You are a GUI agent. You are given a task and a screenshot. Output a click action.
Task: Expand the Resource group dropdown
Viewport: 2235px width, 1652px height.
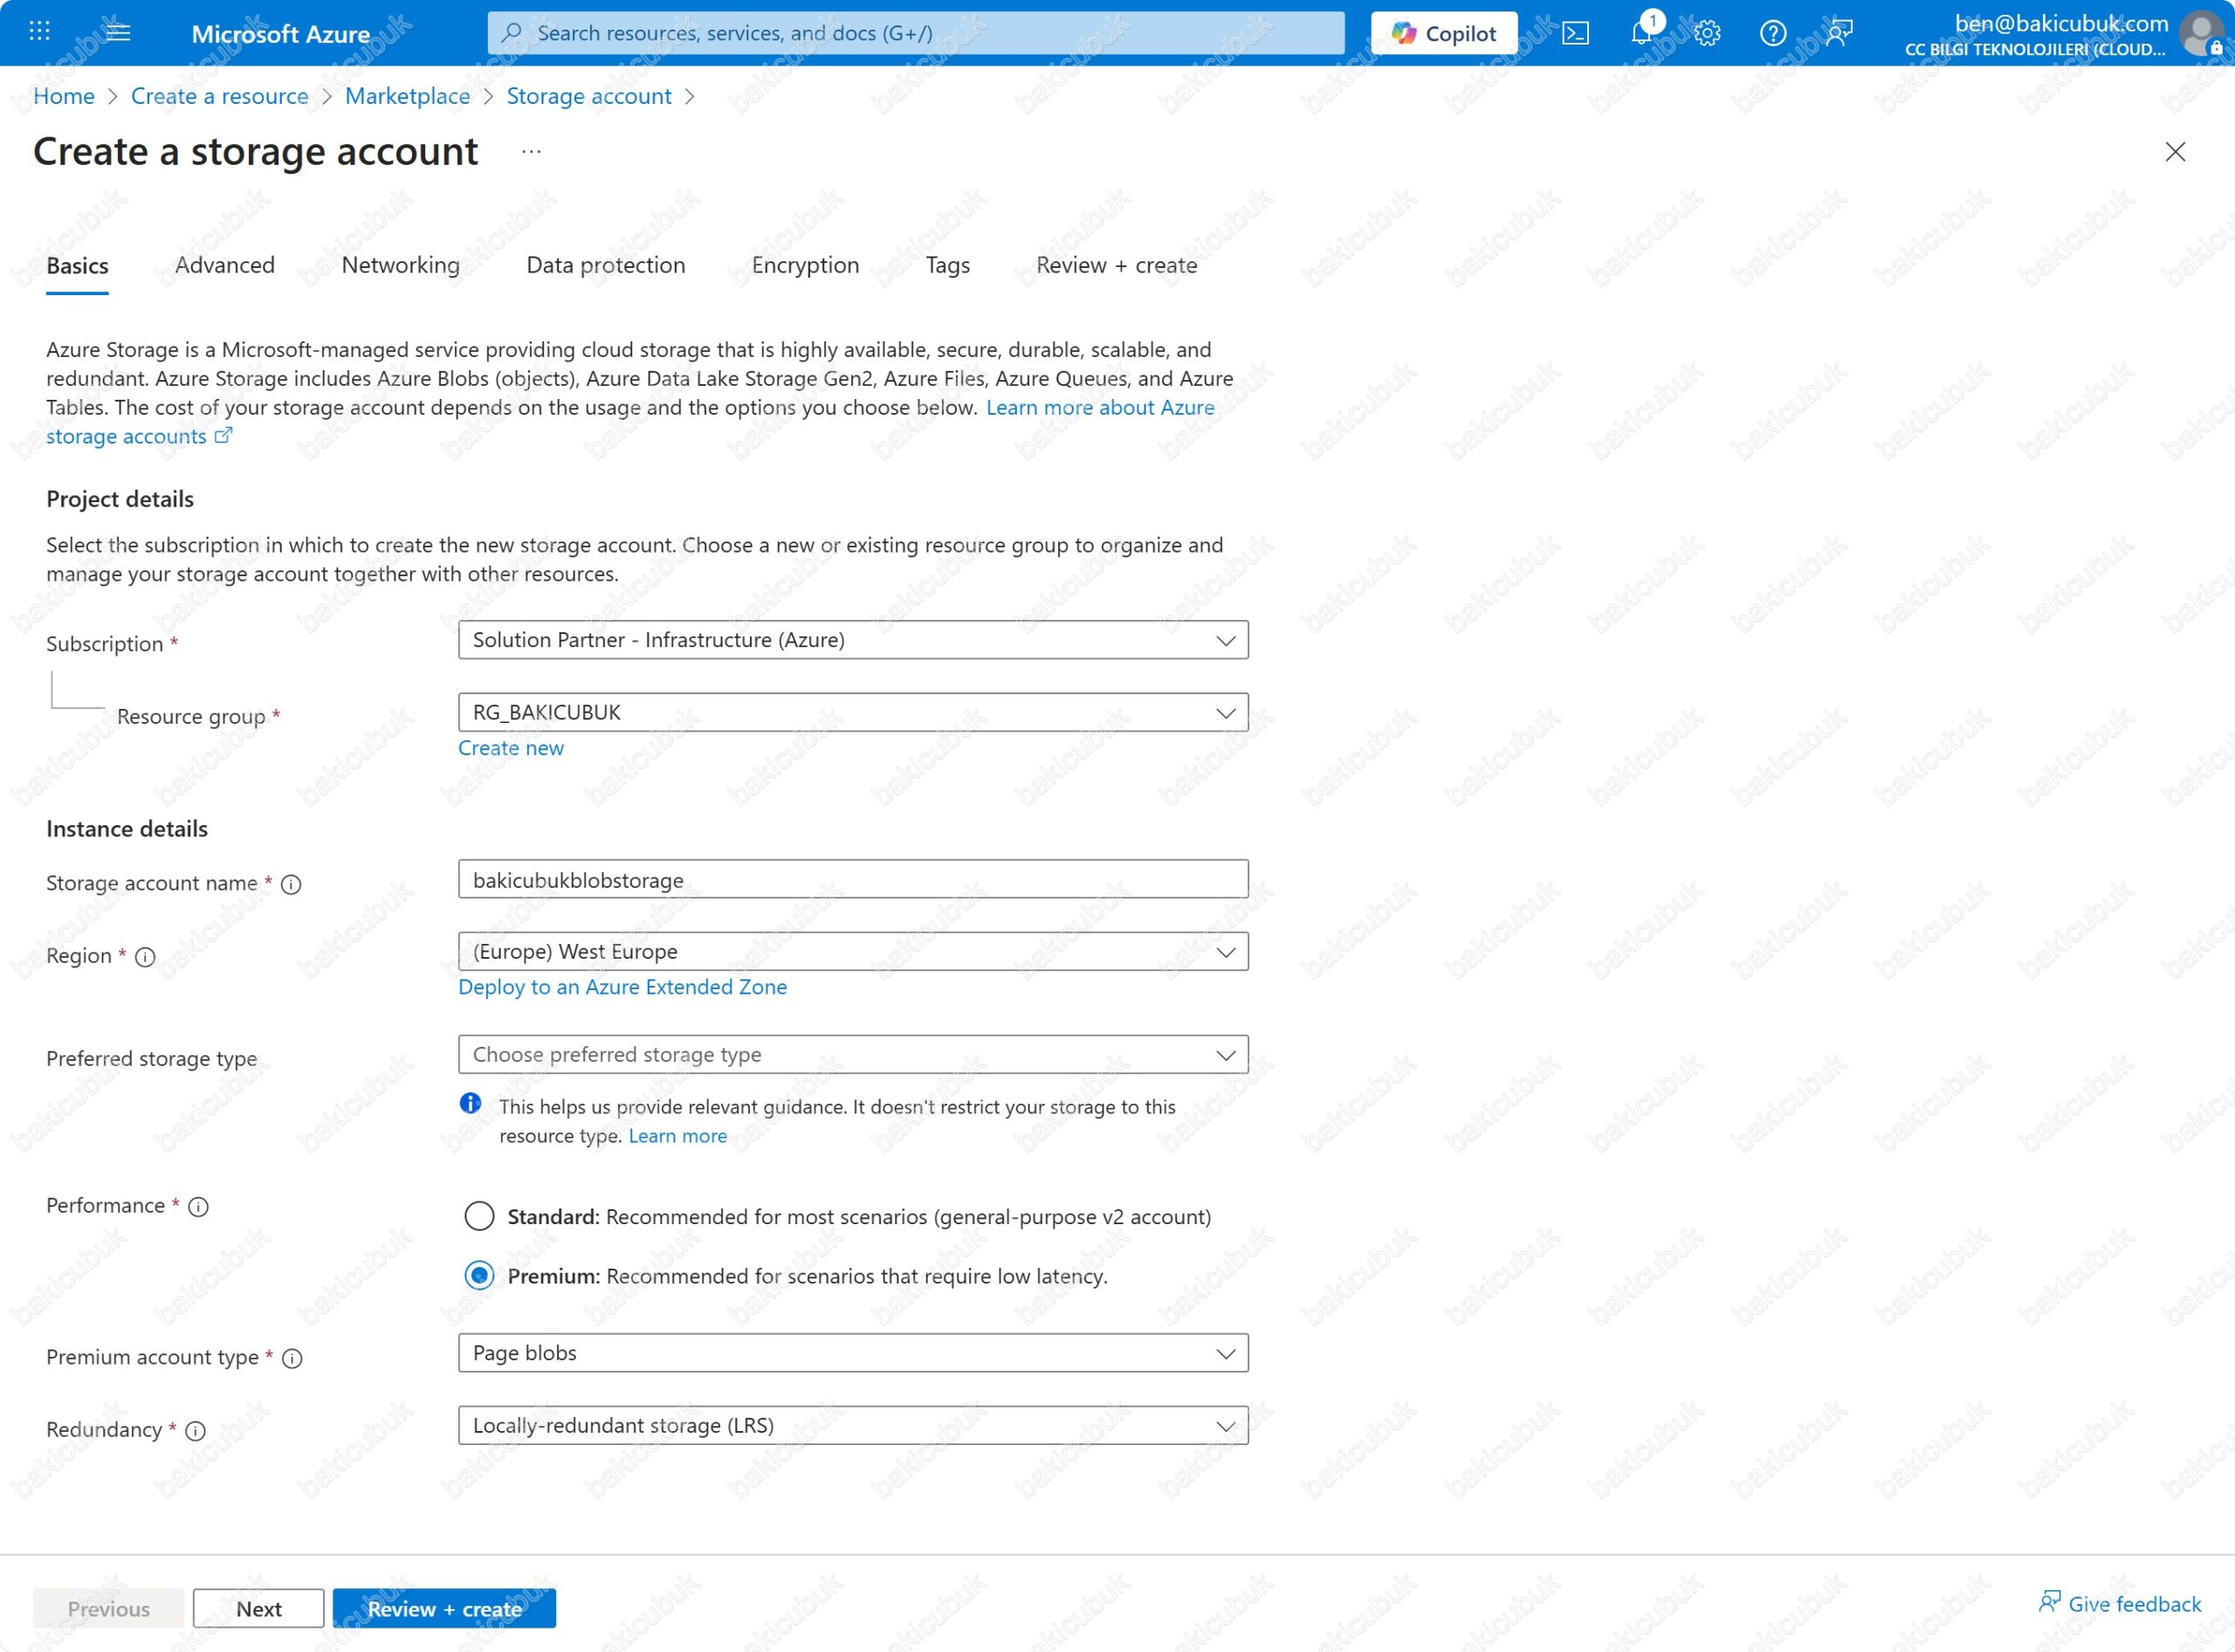click(853, 712)
